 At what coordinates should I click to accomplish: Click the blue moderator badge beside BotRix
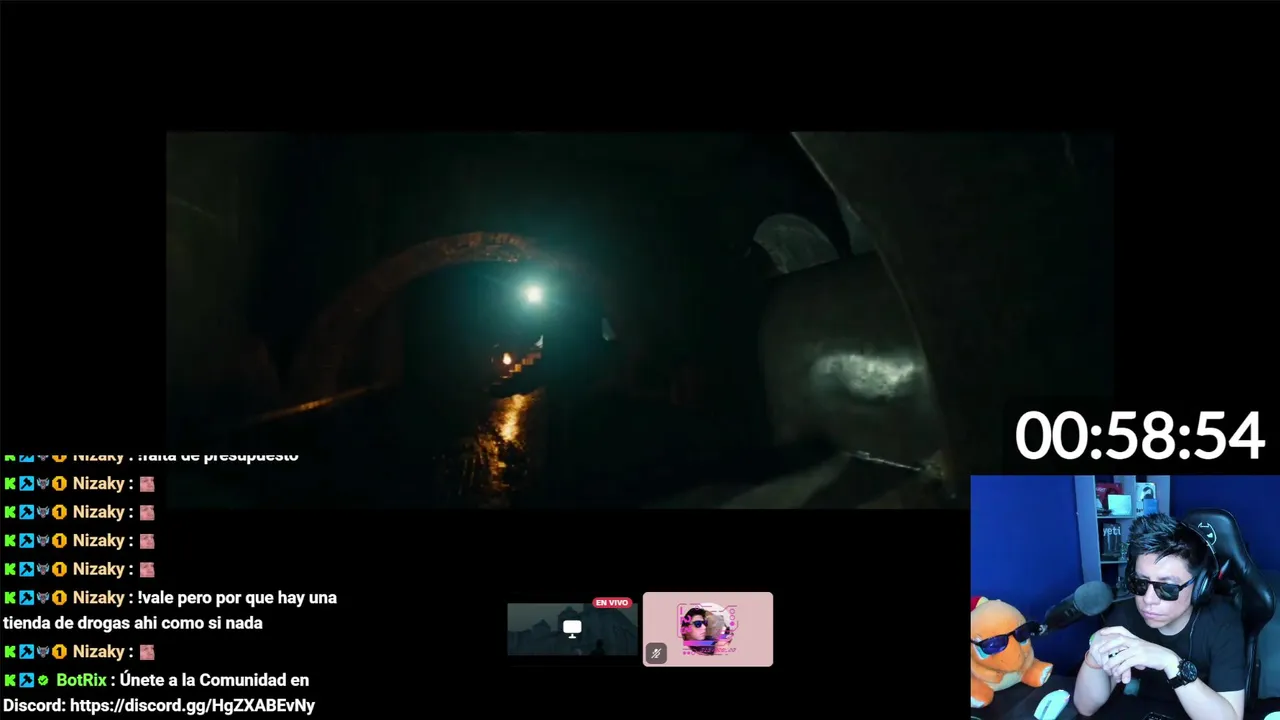[26, 680]
